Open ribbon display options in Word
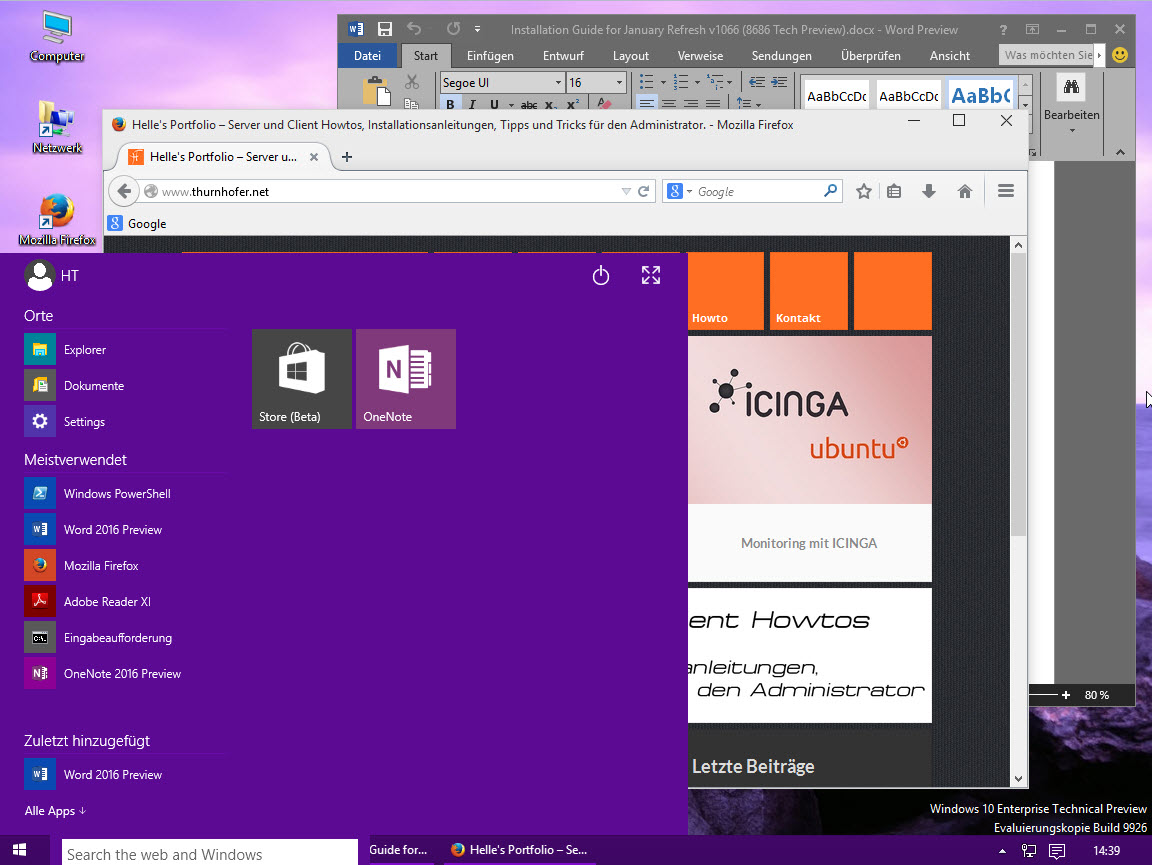1152x865 pixels. 1032,29
